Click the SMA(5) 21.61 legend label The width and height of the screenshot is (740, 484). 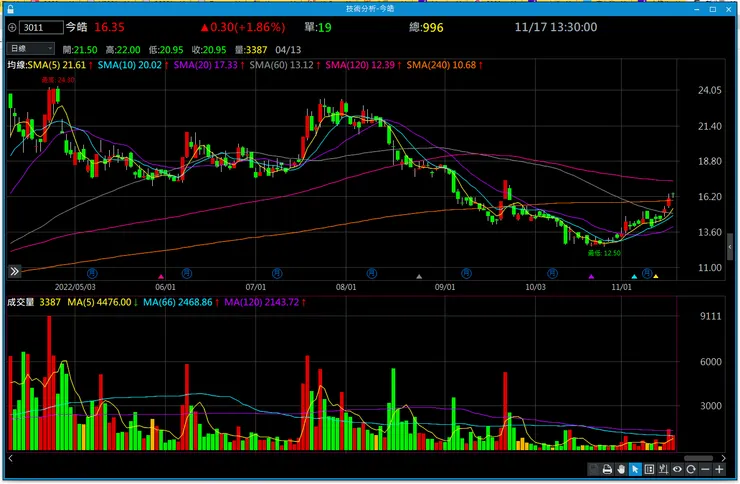(57, 65)
